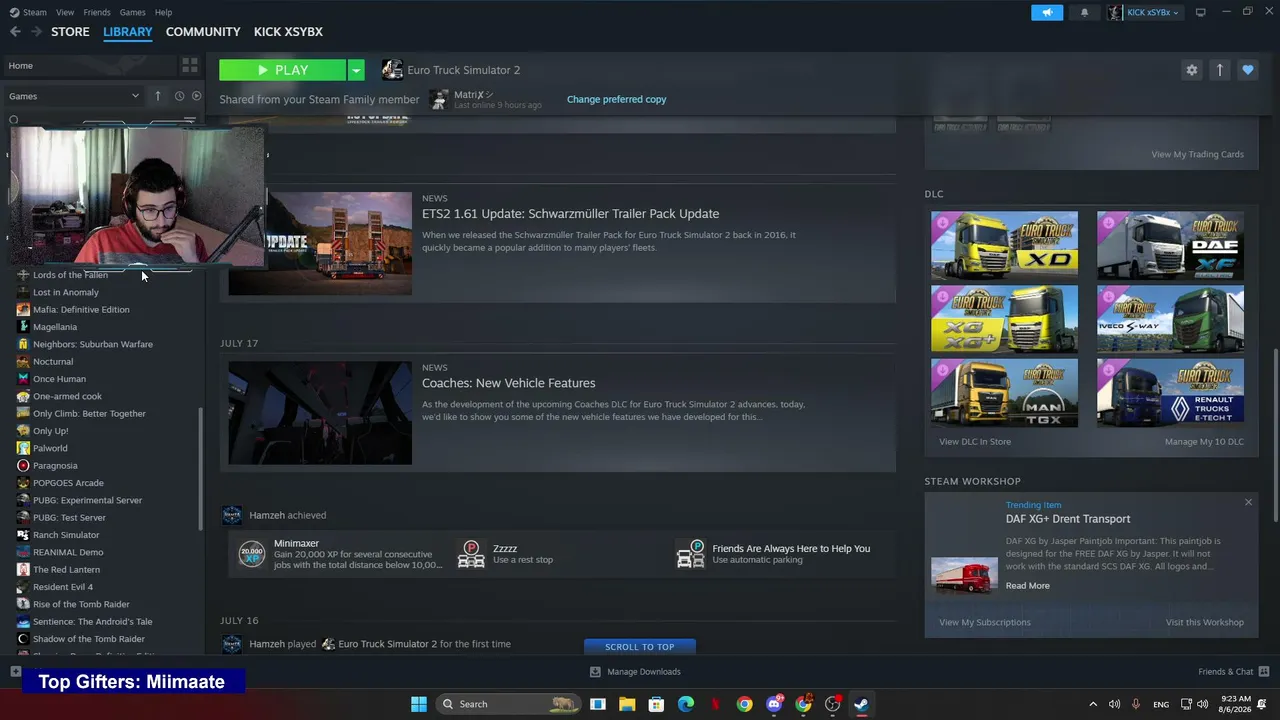Open Discord from the taskbar
The width and height of the screenshot is (1280, 720).
point(774,704)
